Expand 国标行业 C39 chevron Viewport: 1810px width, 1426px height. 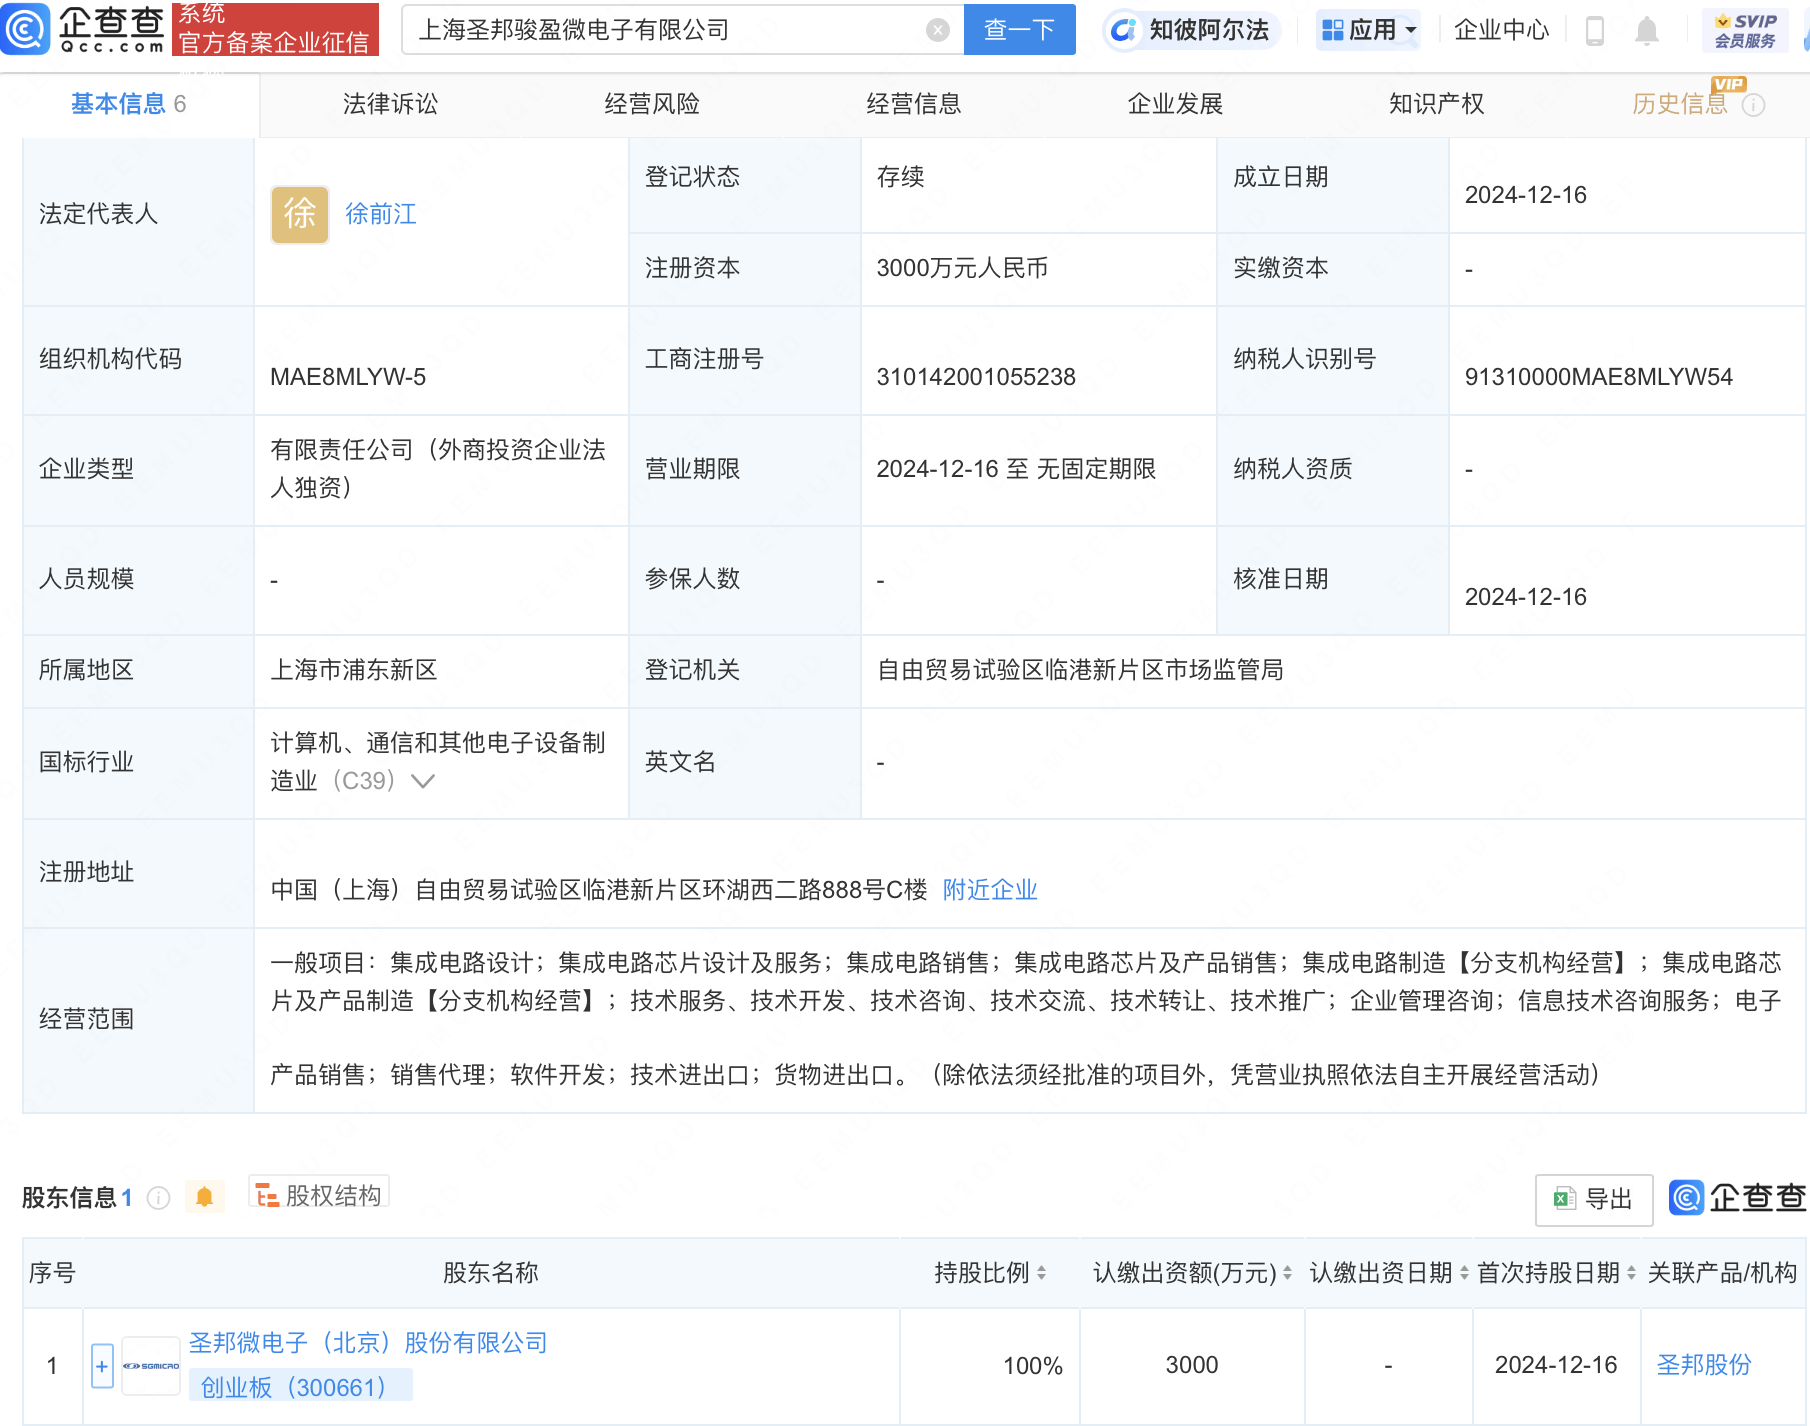point(423,781)
